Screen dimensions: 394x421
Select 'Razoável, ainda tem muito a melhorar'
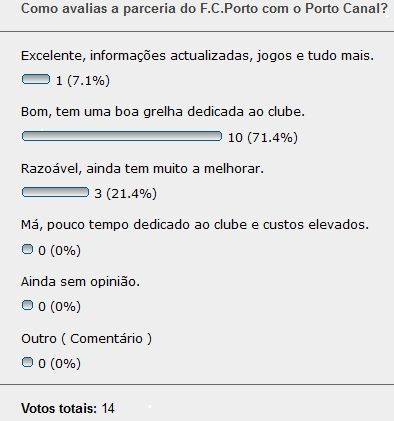[142, 169]
